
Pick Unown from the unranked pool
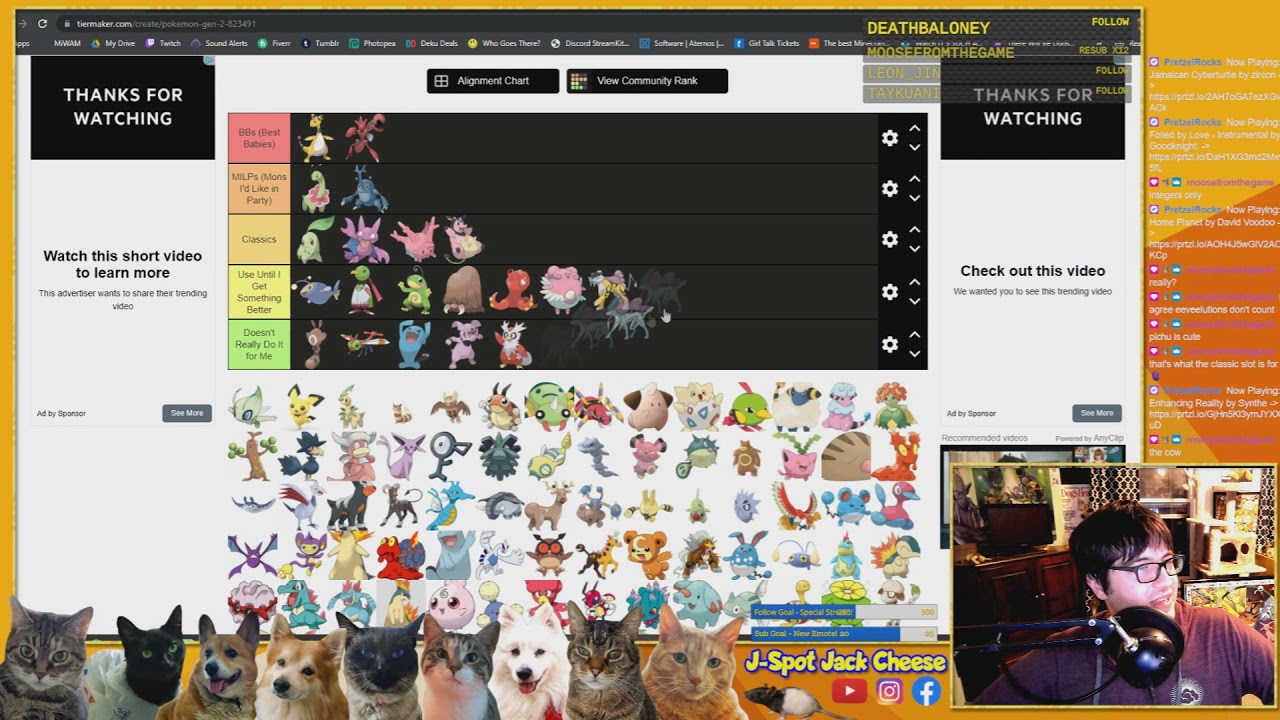(x=449, y=457)
